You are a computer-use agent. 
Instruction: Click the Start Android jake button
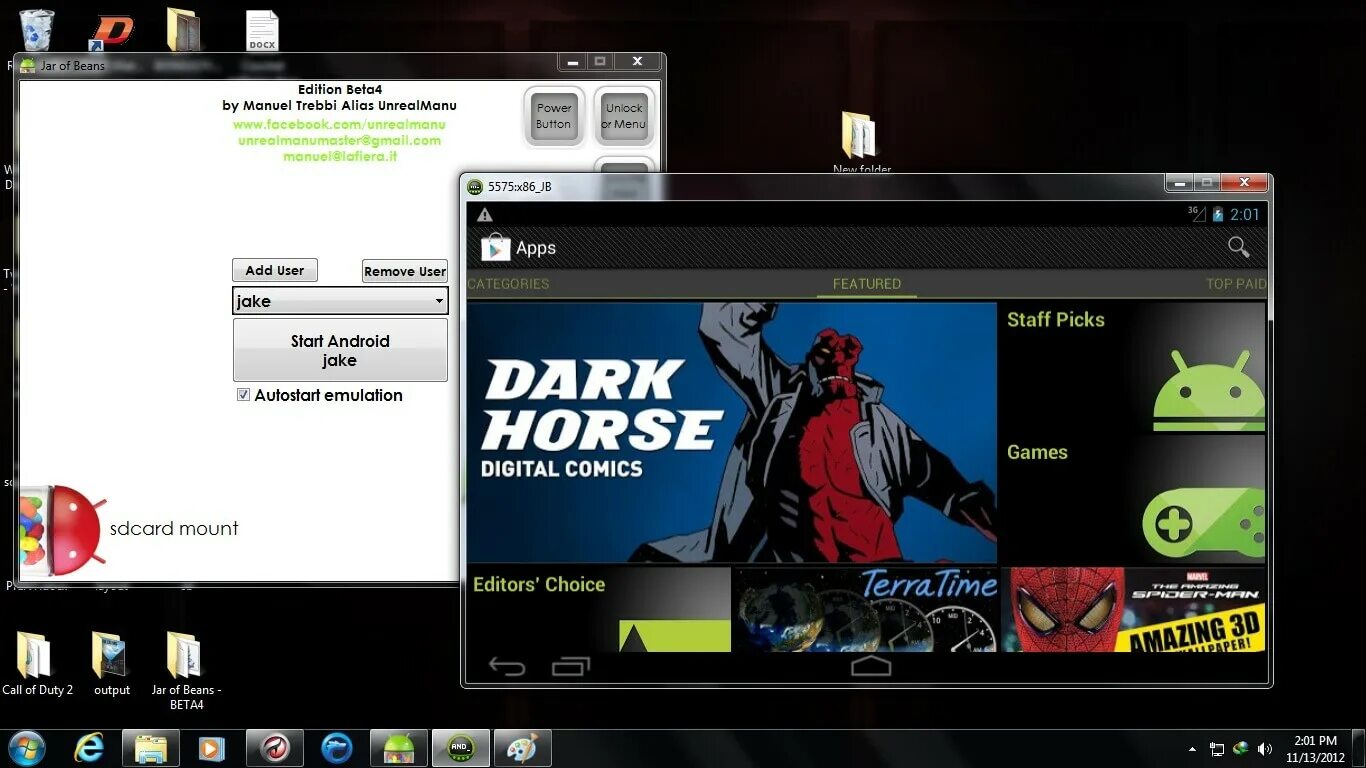point(340,350)
